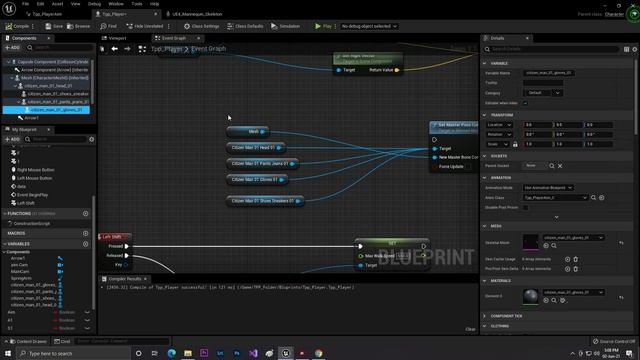
Task: Click Add in the Components panel
Action: click(12, 48)
